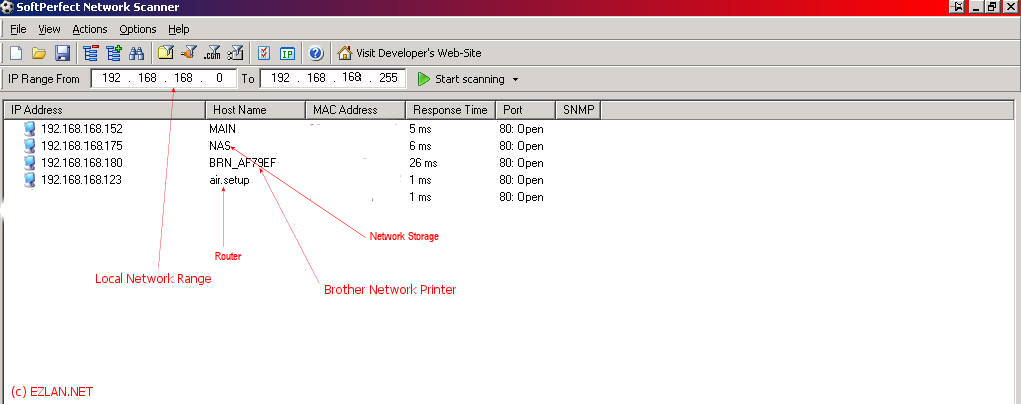Click the IP Range To address field

point(333,78)
